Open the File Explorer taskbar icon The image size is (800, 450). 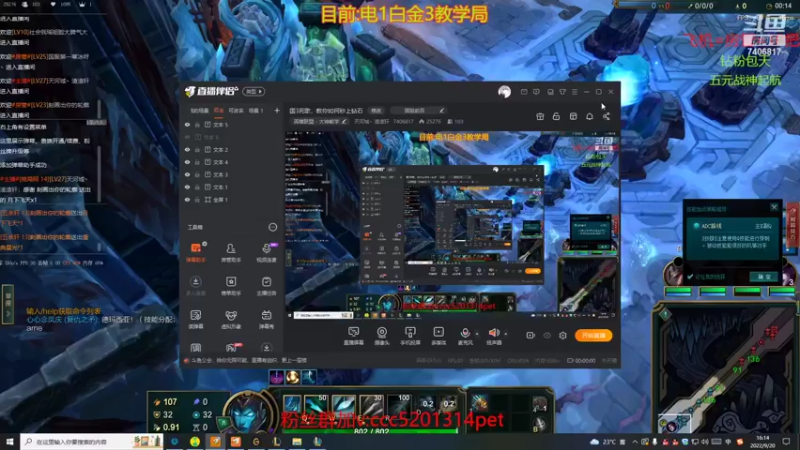click(x=297, y=441)
